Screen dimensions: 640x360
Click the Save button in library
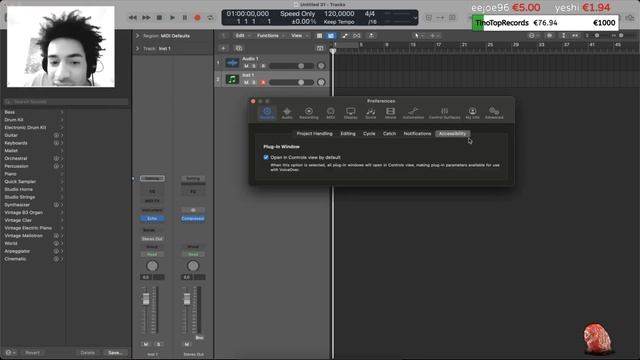click(x=115, y=353)
